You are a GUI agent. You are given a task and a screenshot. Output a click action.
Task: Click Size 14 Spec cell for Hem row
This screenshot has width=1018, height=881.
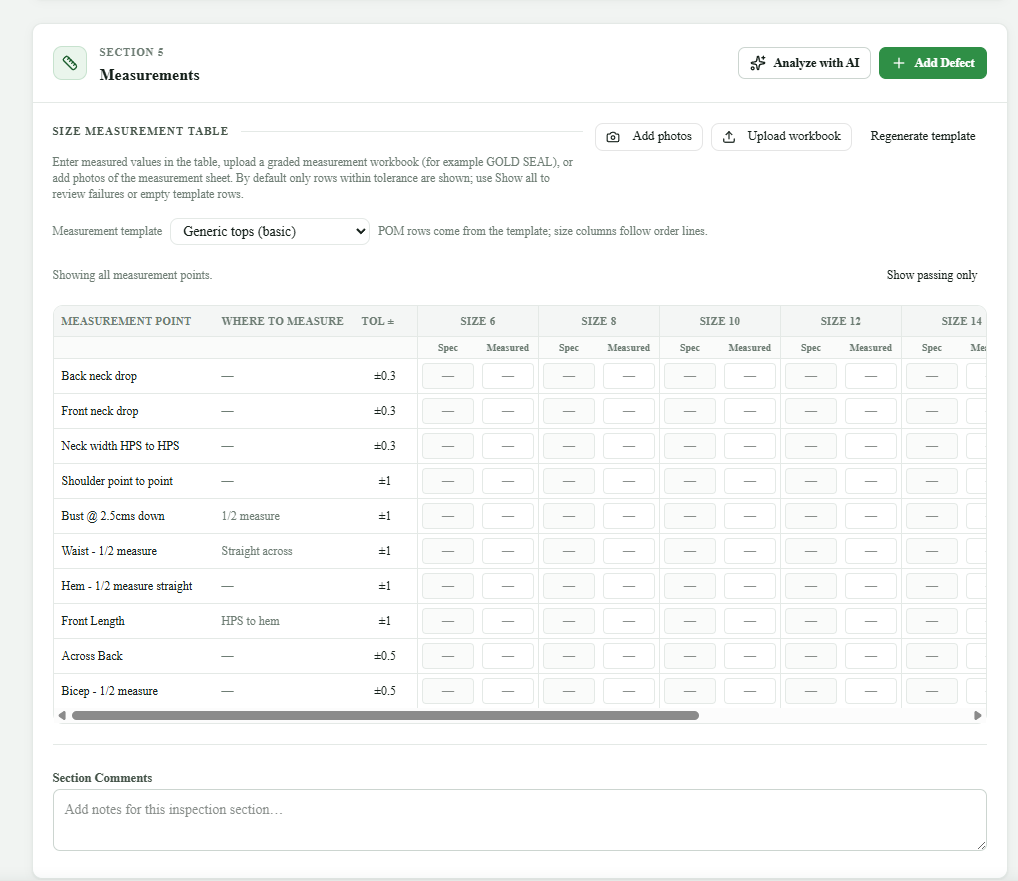[x=932, y=586]
